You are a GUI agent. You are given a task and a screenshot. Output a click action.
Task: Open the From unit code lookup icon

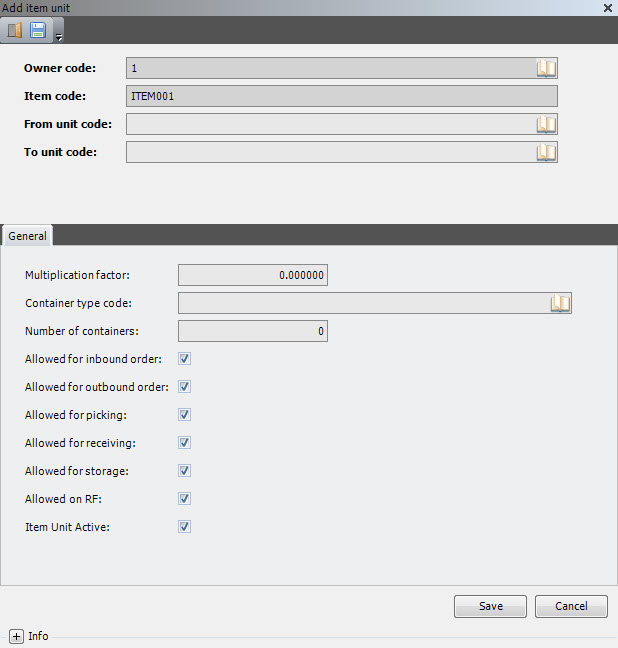tap(546, 124)
